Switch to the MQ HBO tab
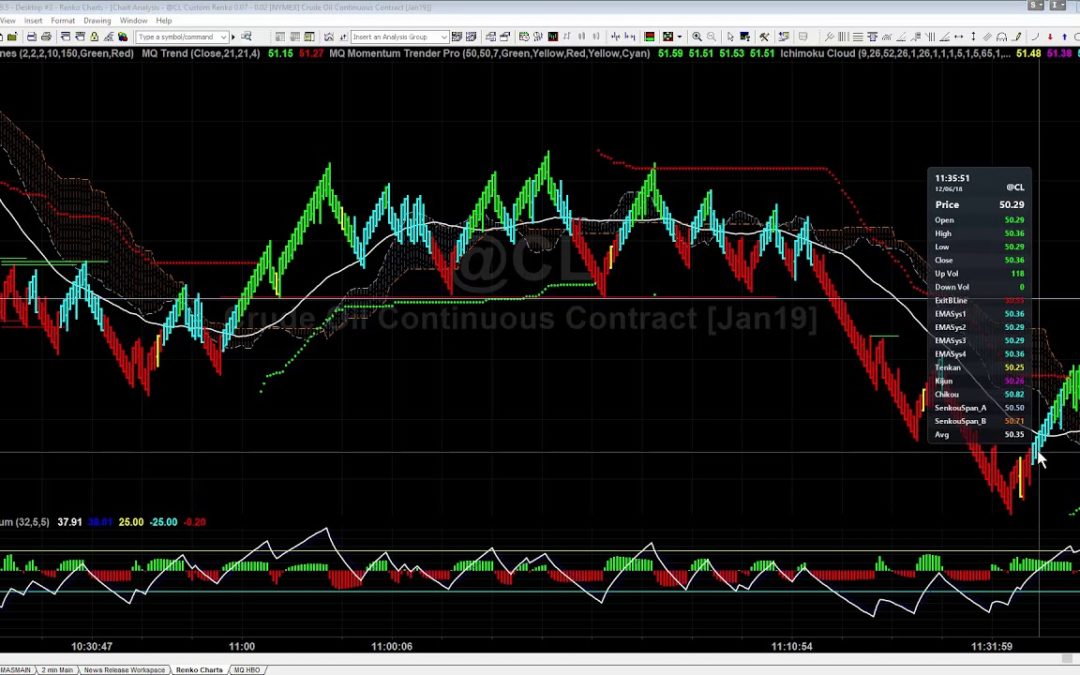 coord(245,669)
